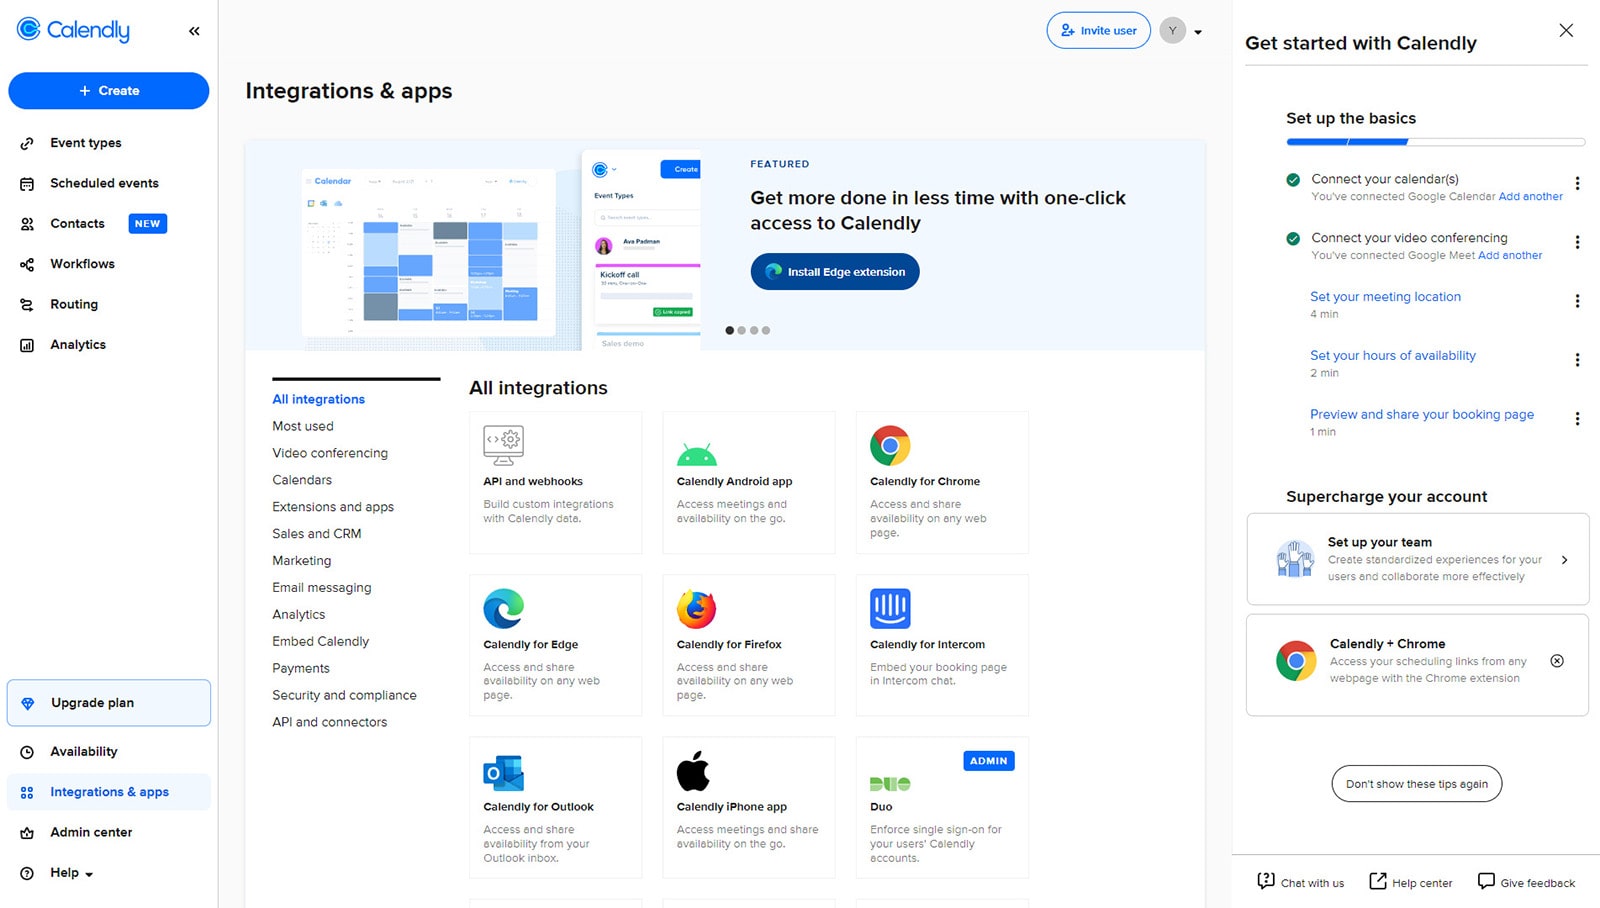Select the Video conferencing category
Image resolution: width=1600 pixels, height=908 pixels.
[330, 453]
